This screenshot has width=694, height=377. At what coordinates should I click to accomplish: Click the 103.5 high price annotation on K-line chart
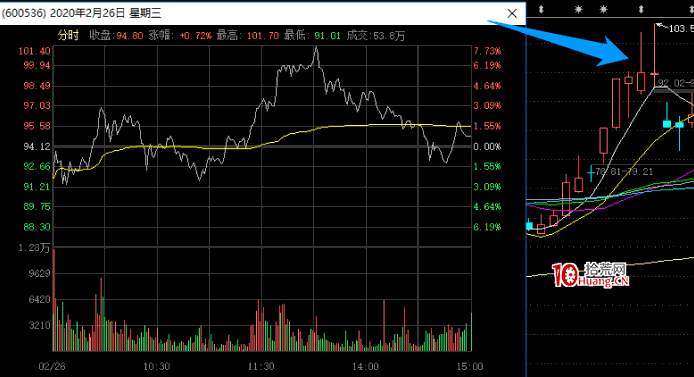(681, 29)
